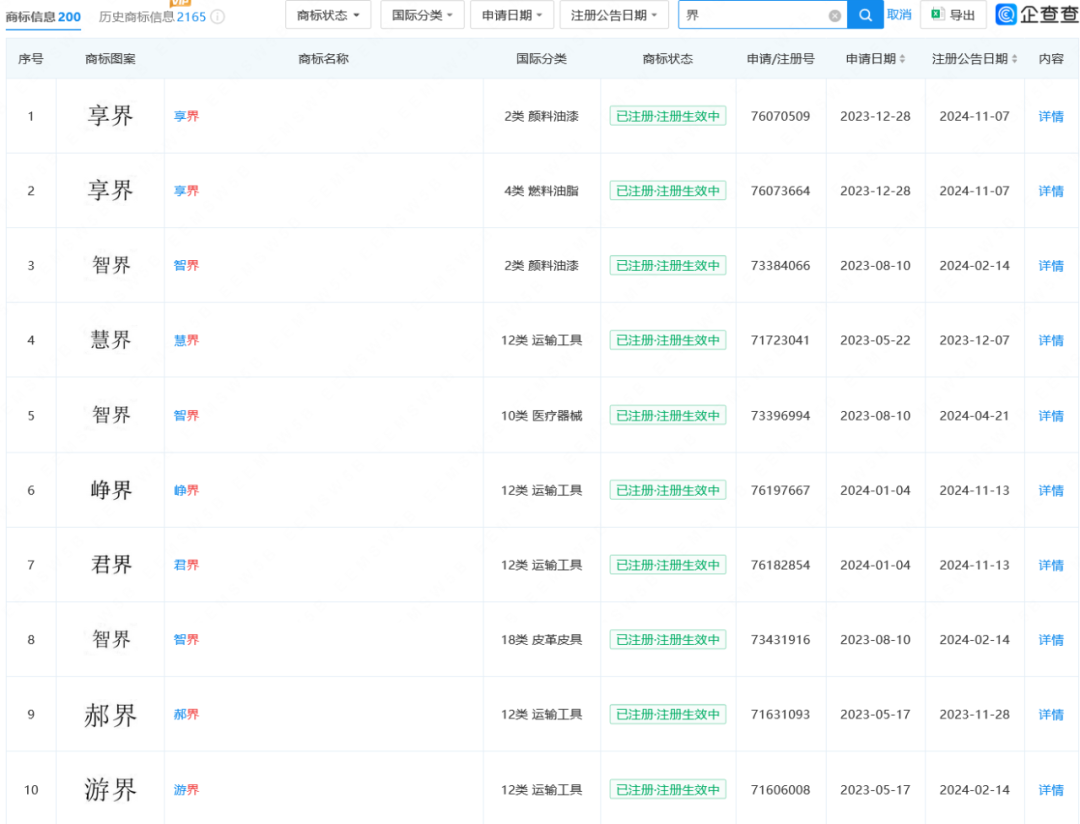
Task: Click the Excel icon on the 导出 button
Action: pyautogui.click(x=937, y=14)
